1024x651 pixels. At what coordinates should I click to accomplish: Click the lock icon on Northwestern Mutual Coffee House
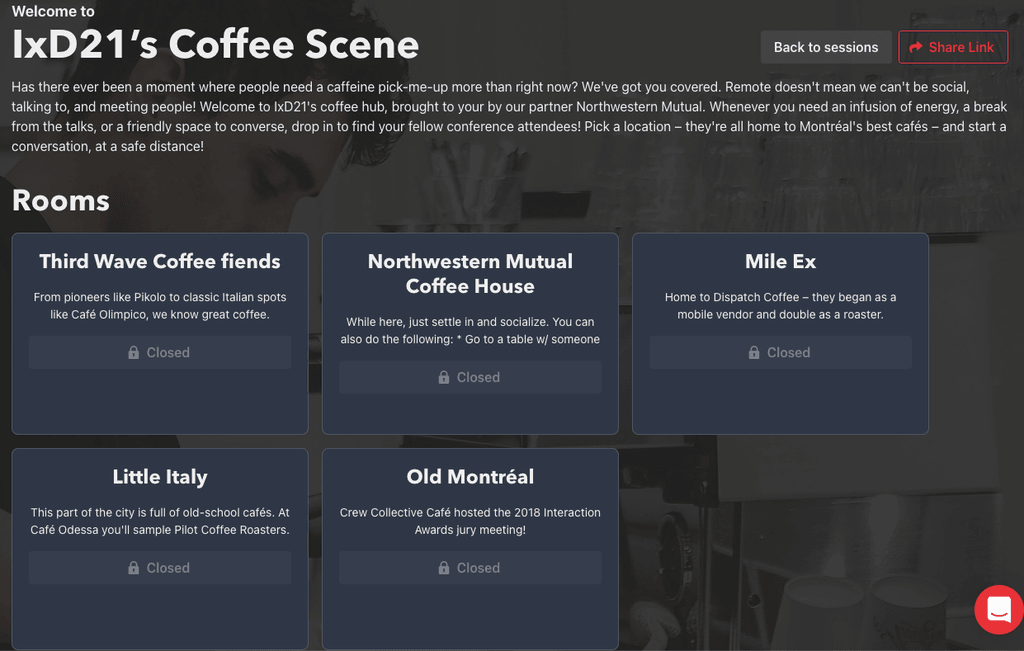(444, 377)
